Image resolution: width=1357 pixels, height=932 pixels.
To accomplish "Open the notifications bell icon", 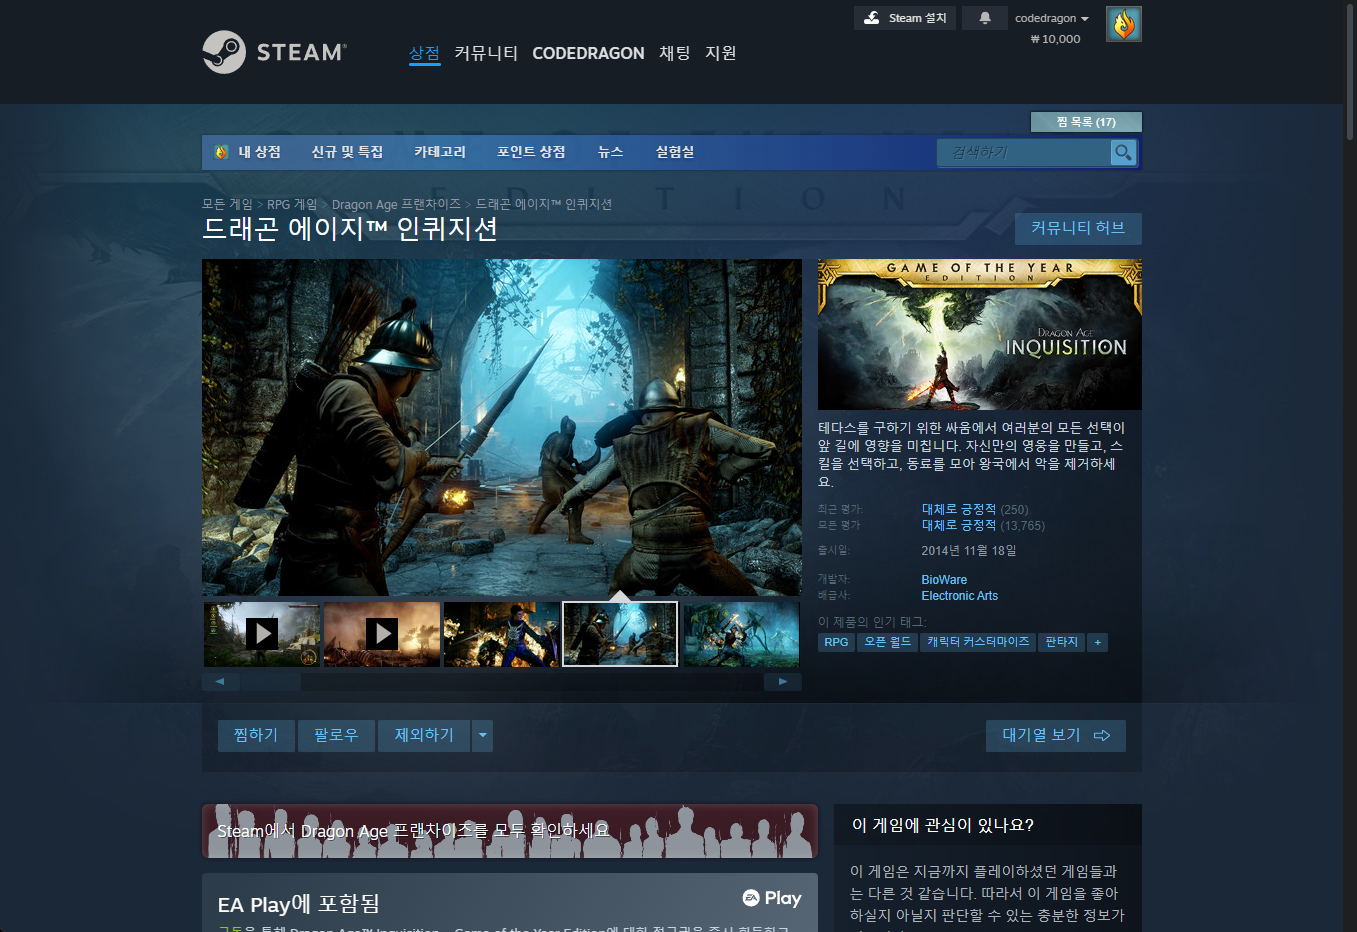I will 985,18.
